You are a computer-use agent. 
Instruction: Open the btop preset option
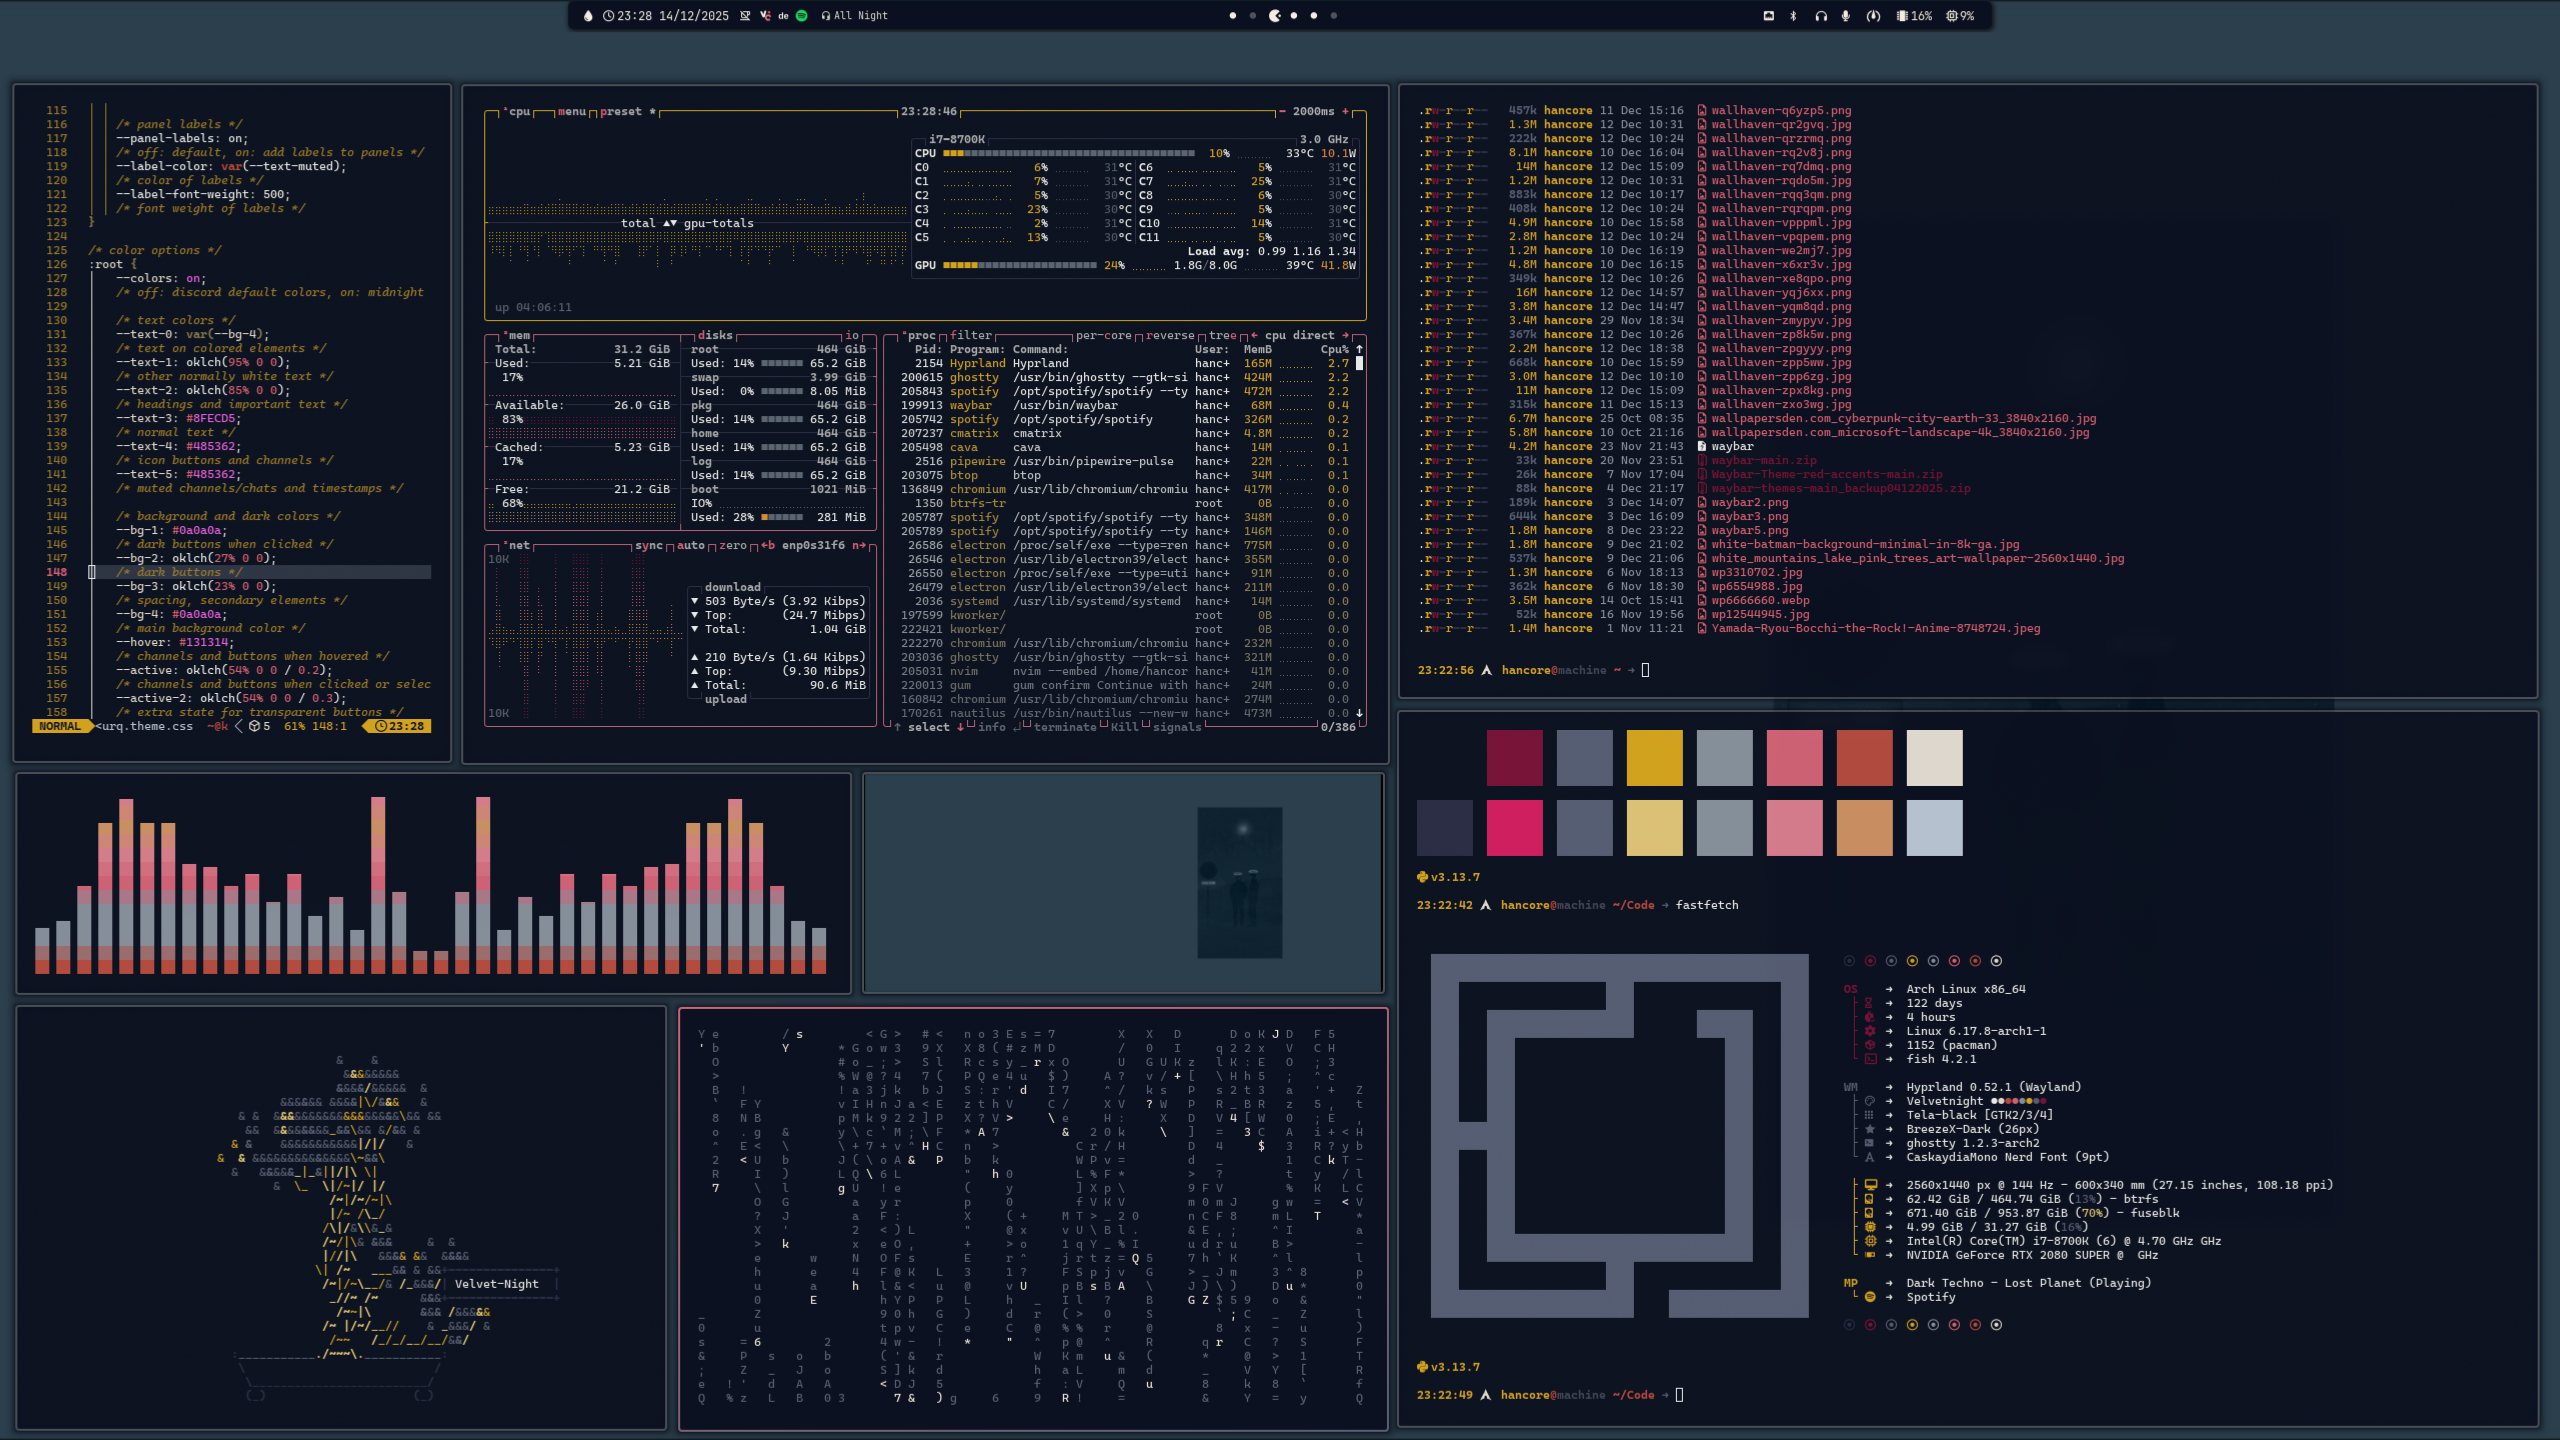(x=621, y=112)
